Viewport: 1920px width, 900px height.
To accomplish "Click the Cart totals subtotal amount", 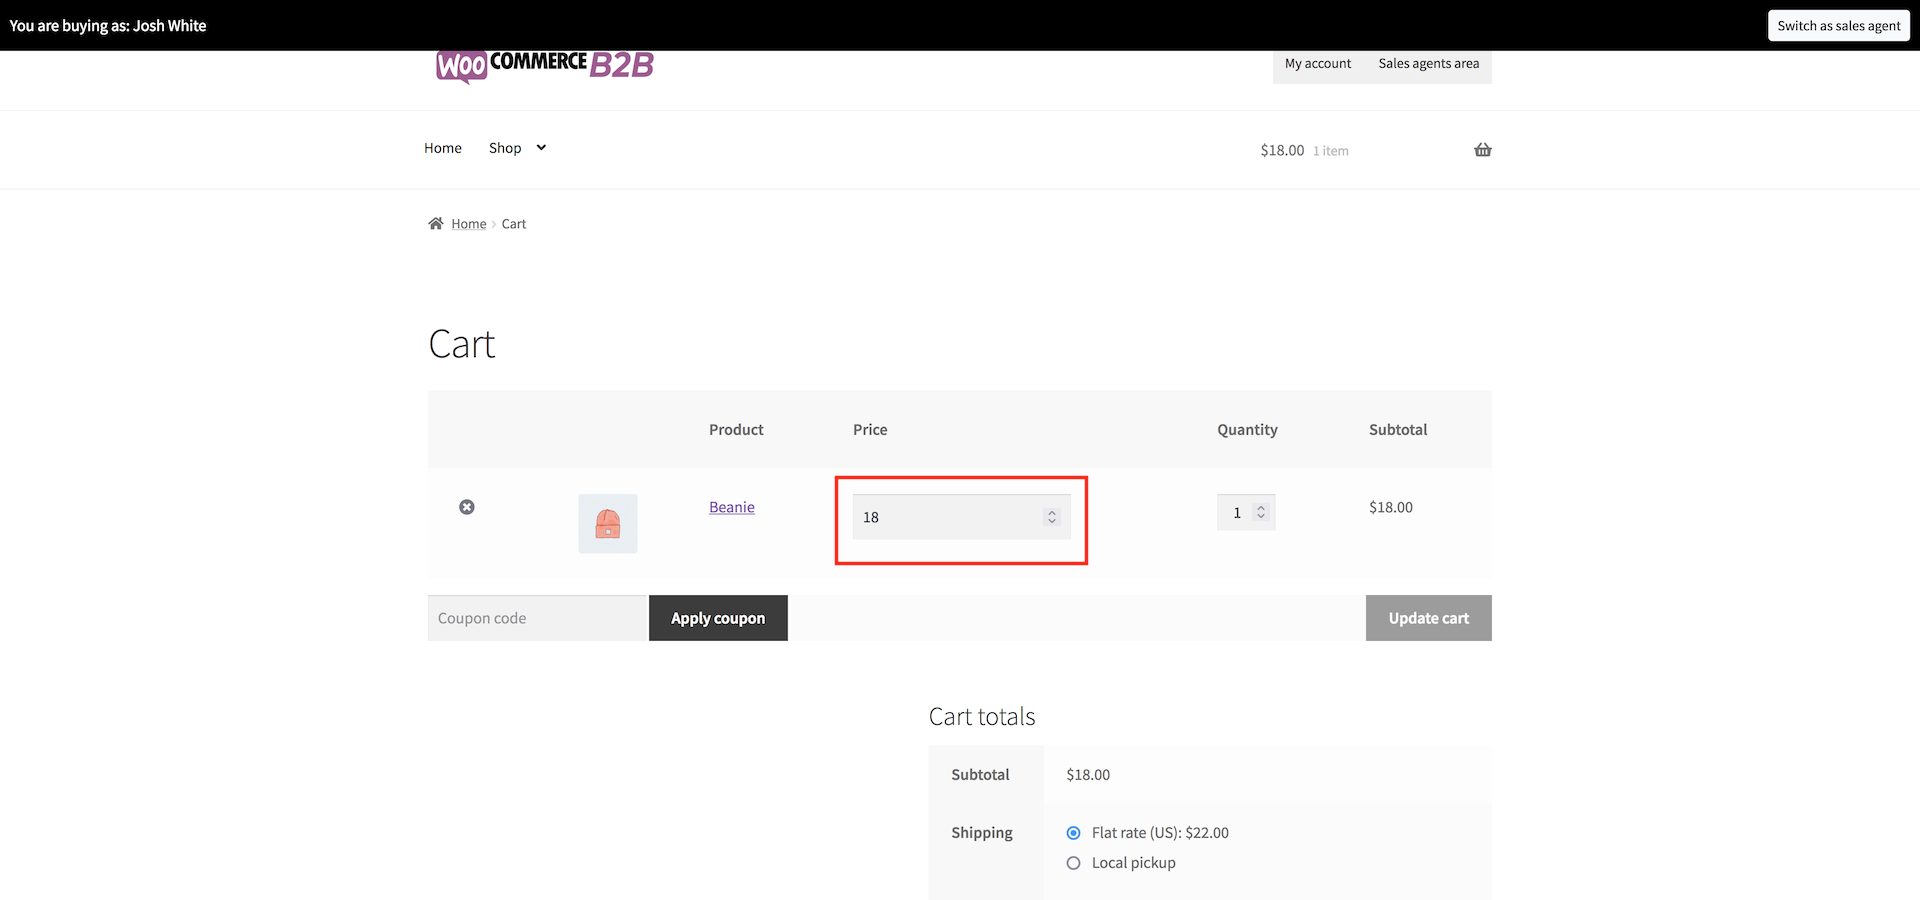I will [1088, 775].
